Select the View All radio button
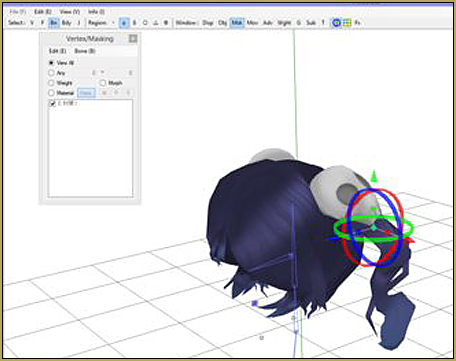Screen dimensions: 456x361 51,63
